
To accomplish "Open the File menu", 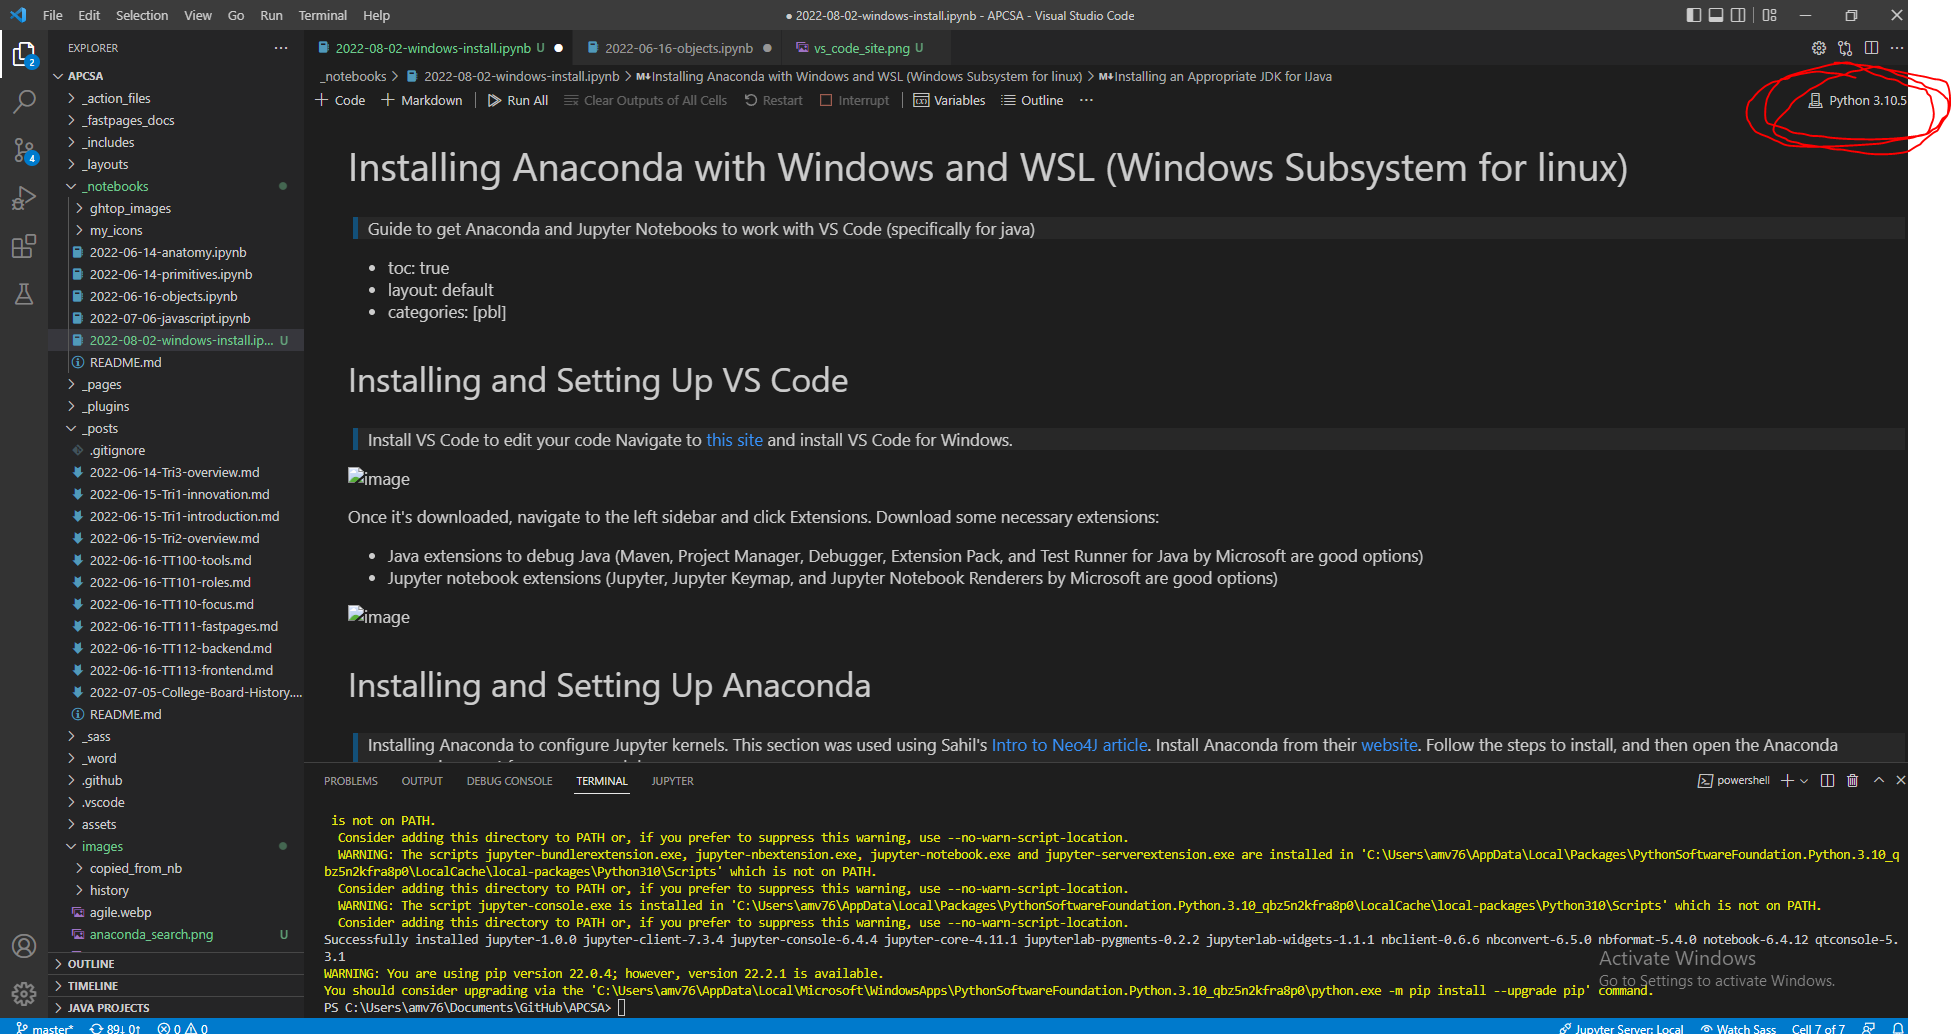I will click(52, 15).
